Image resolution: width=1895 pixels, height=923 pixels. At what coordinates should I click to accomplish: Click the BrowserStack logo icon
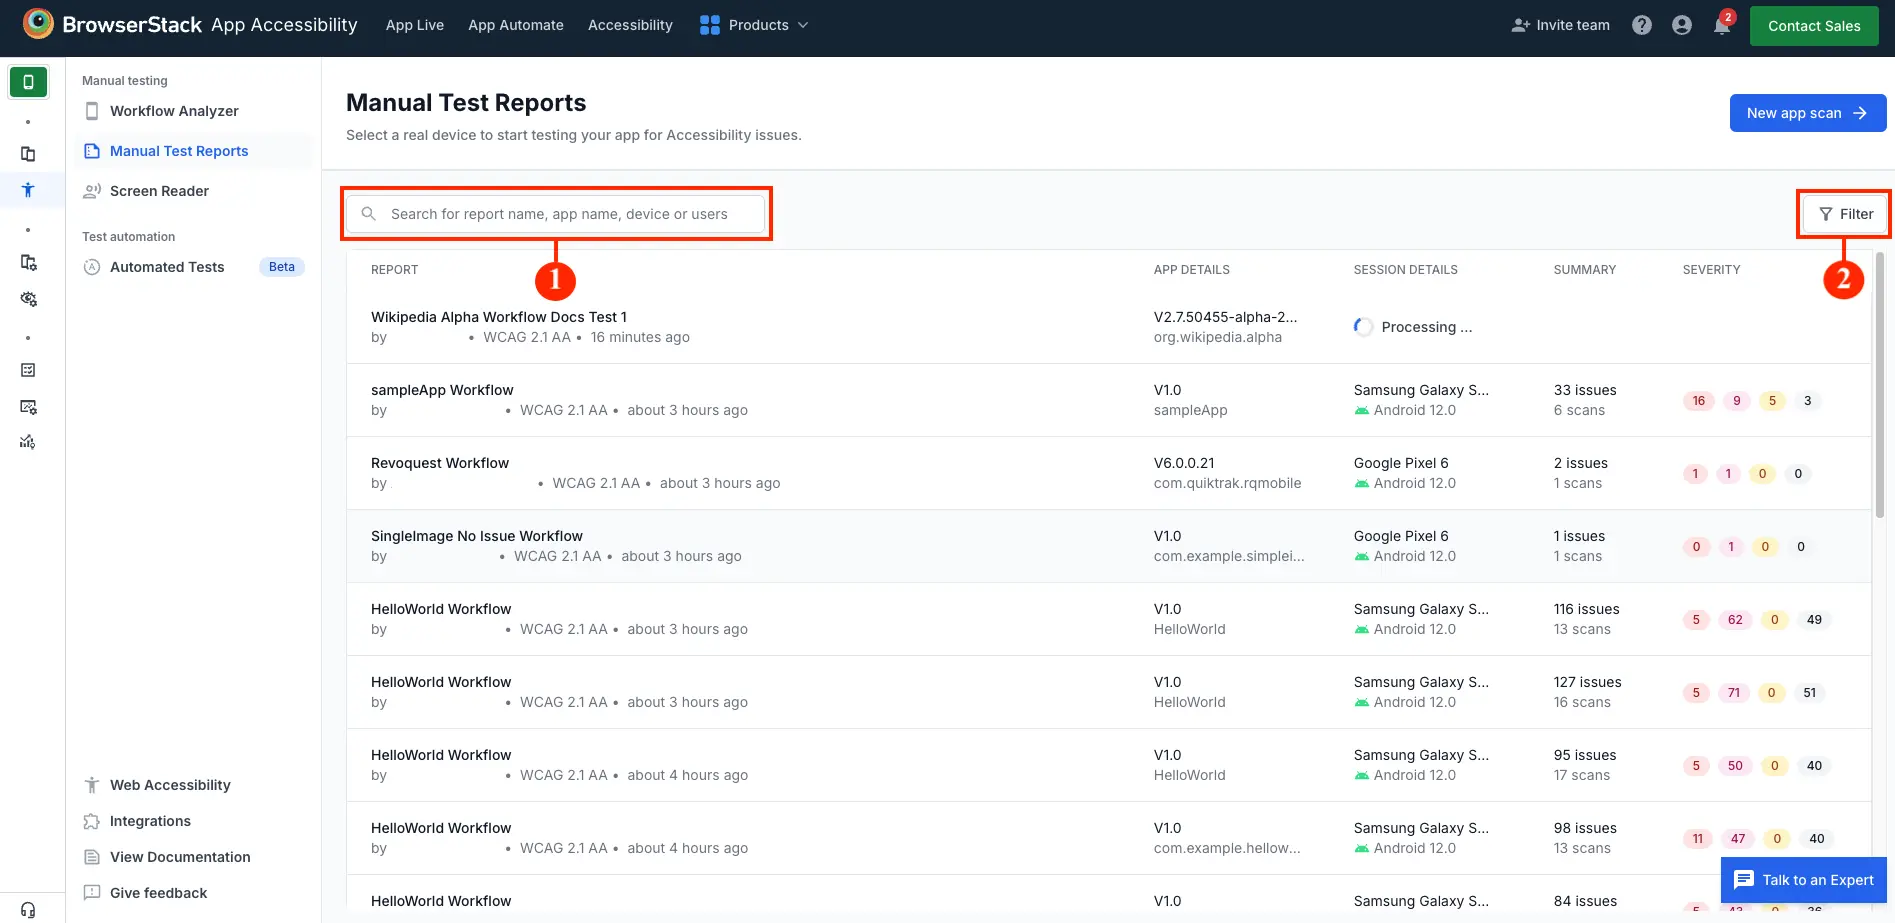point(38,24)
